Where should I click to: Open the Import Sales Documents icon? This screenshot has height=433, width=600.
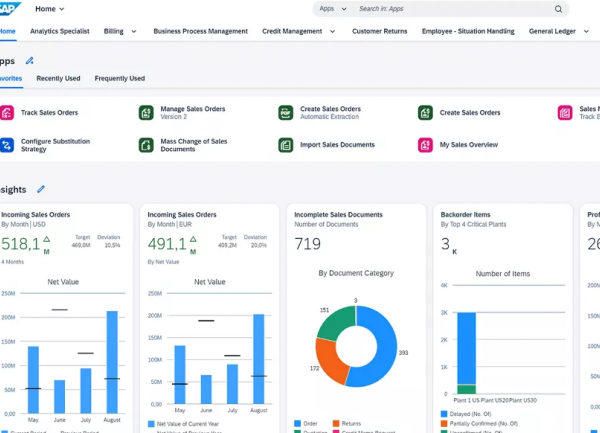pyautogui.click(x=285, y=145)
